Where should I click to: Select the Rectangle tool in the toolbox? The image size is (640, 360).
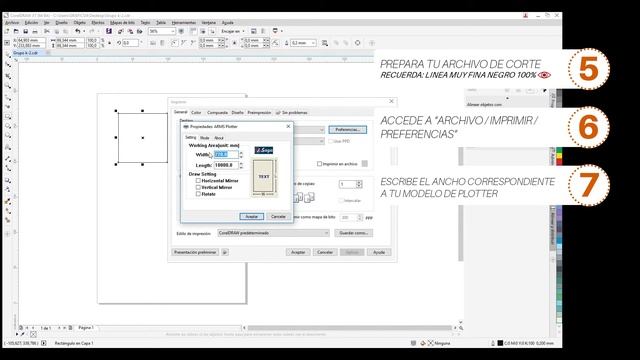8,117
